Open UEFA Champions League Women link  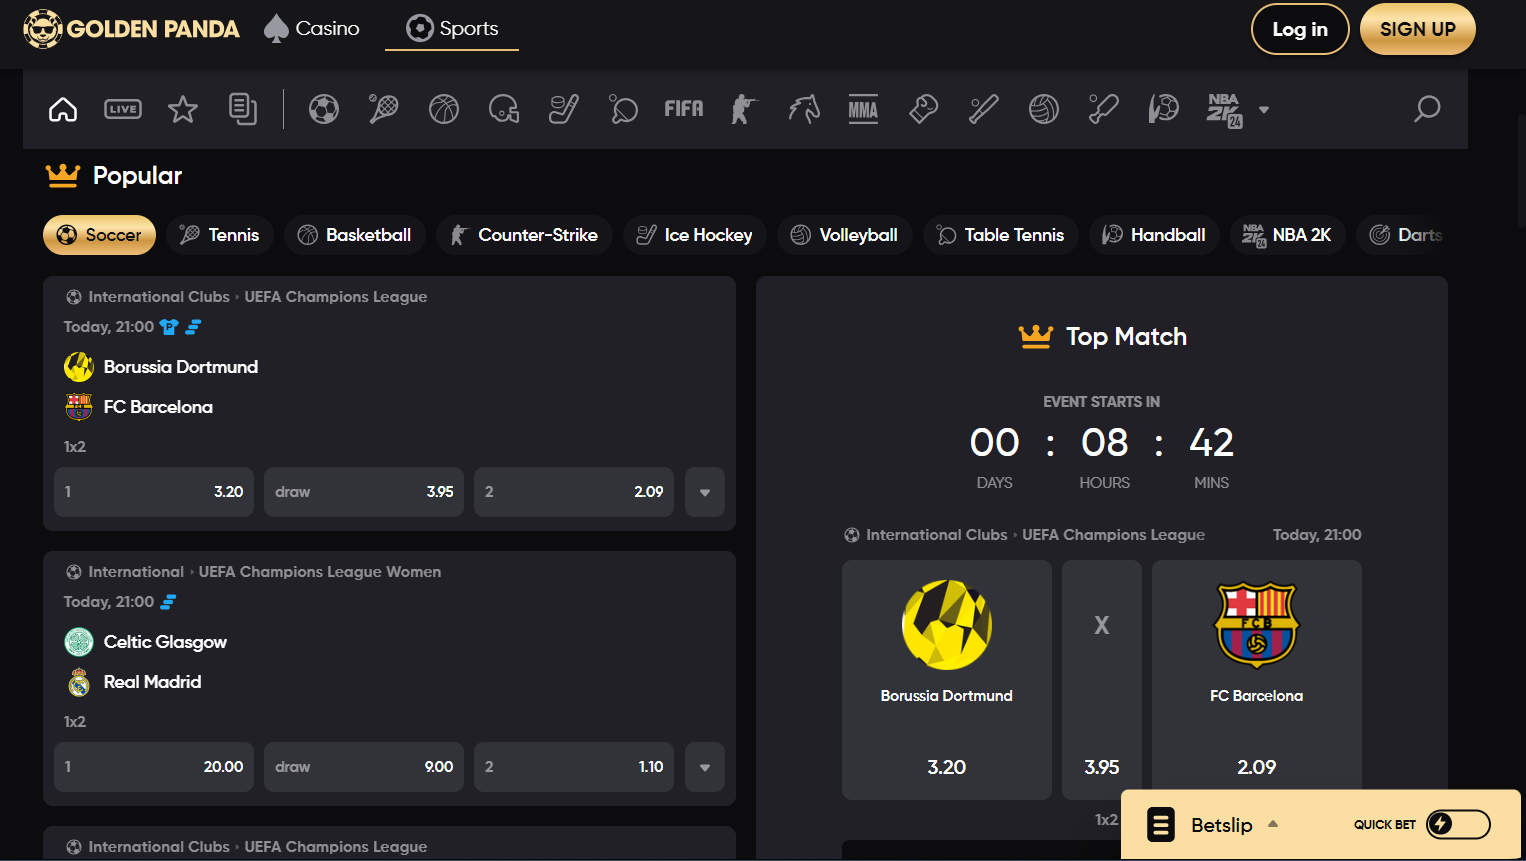320,572
